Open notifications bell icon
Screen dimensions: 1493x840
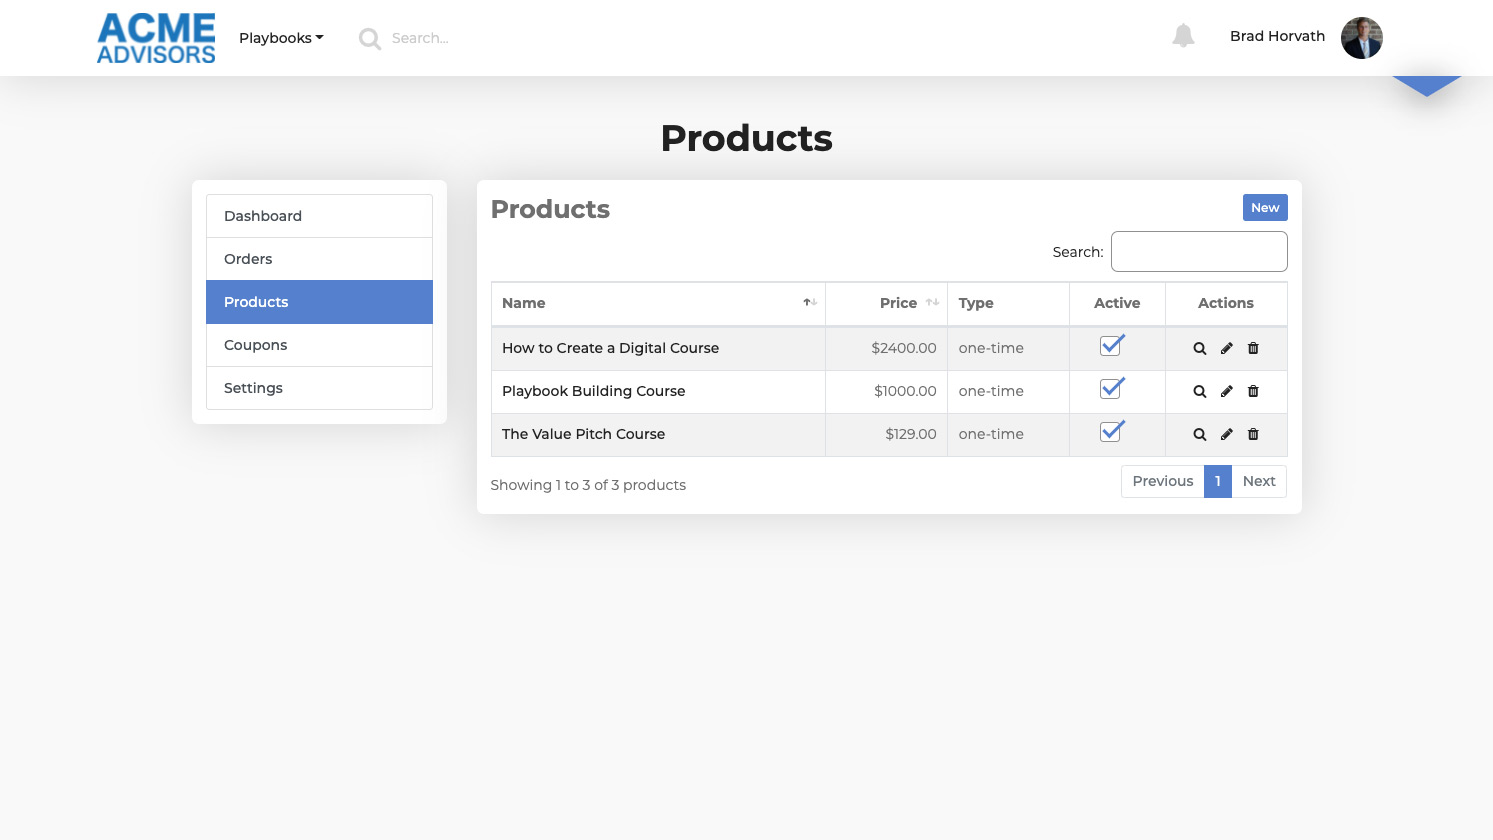1183,36
